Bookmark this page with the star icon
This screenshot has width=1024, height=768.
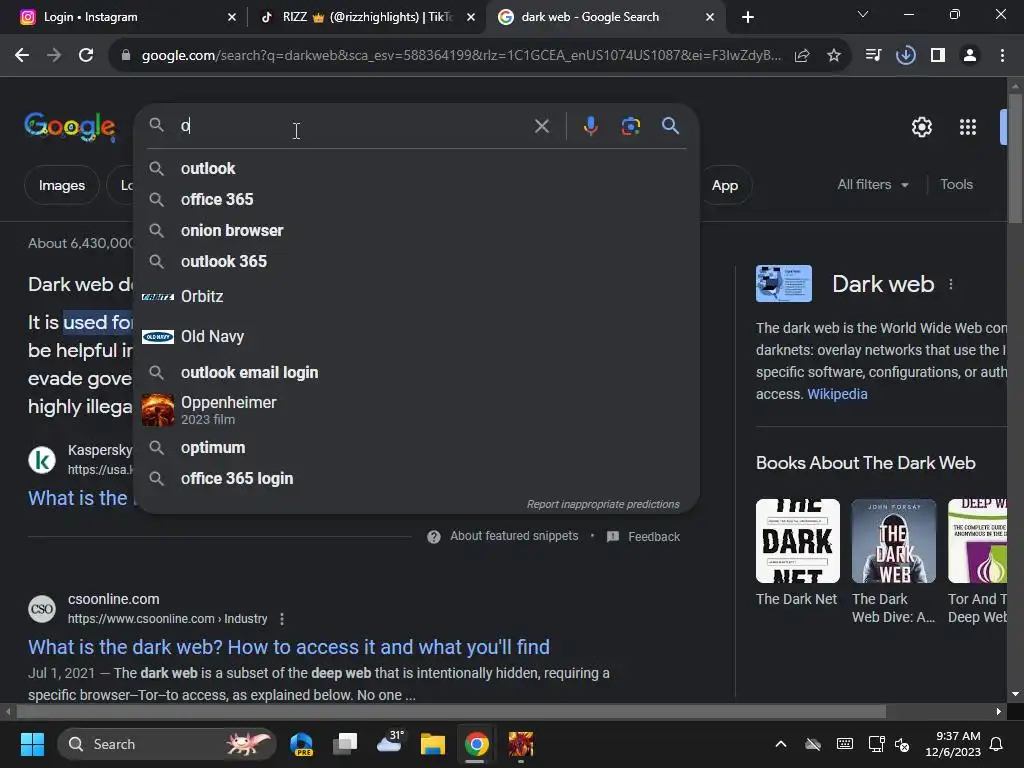tap(834, 56)
